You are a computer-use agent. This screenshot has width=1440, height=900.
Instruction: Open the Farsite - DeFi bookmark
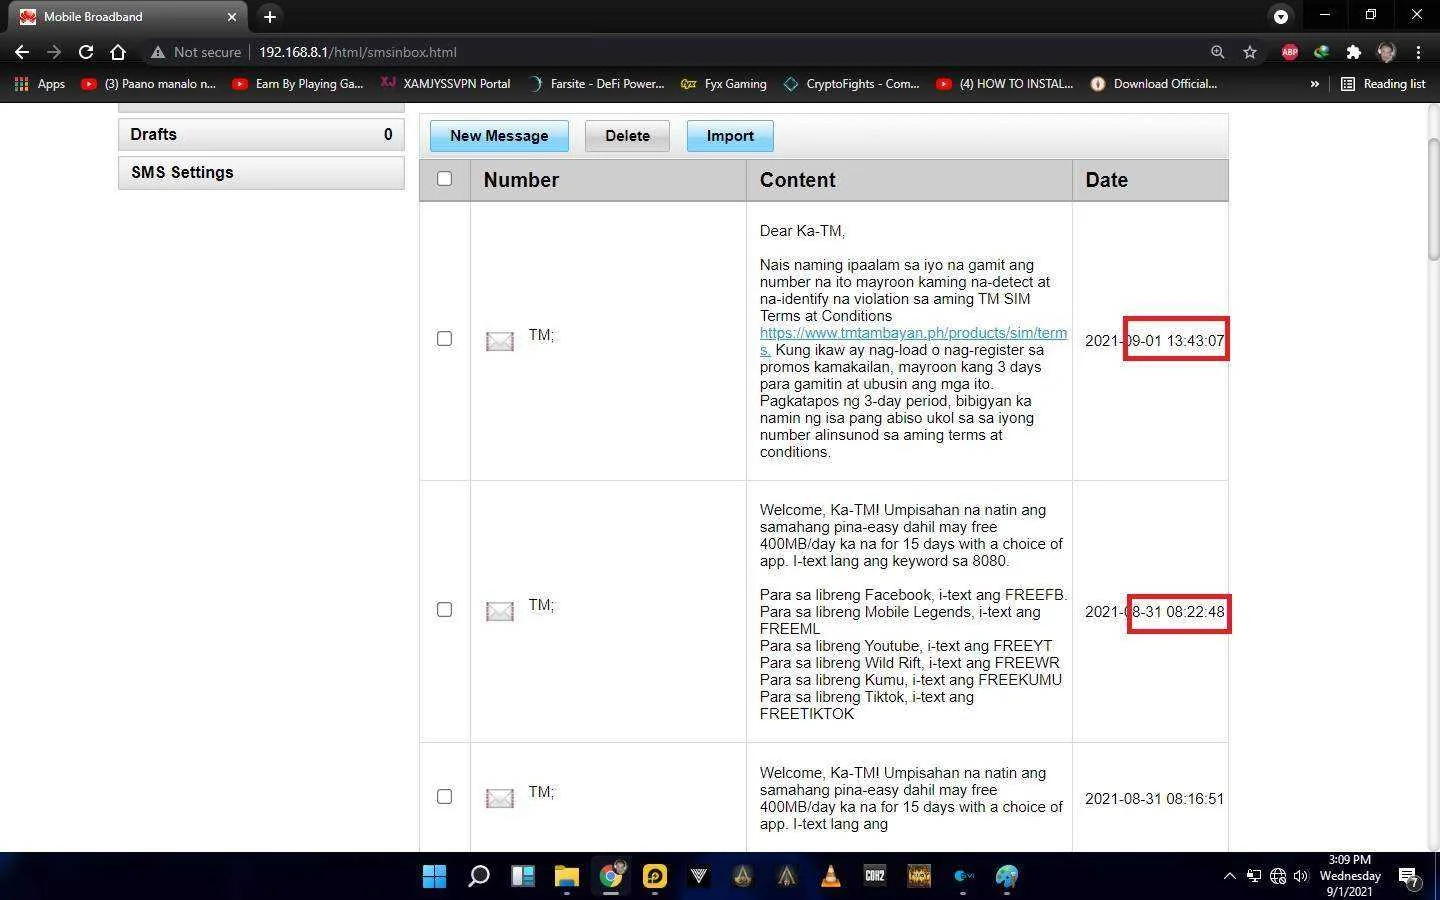click(596, 84)
